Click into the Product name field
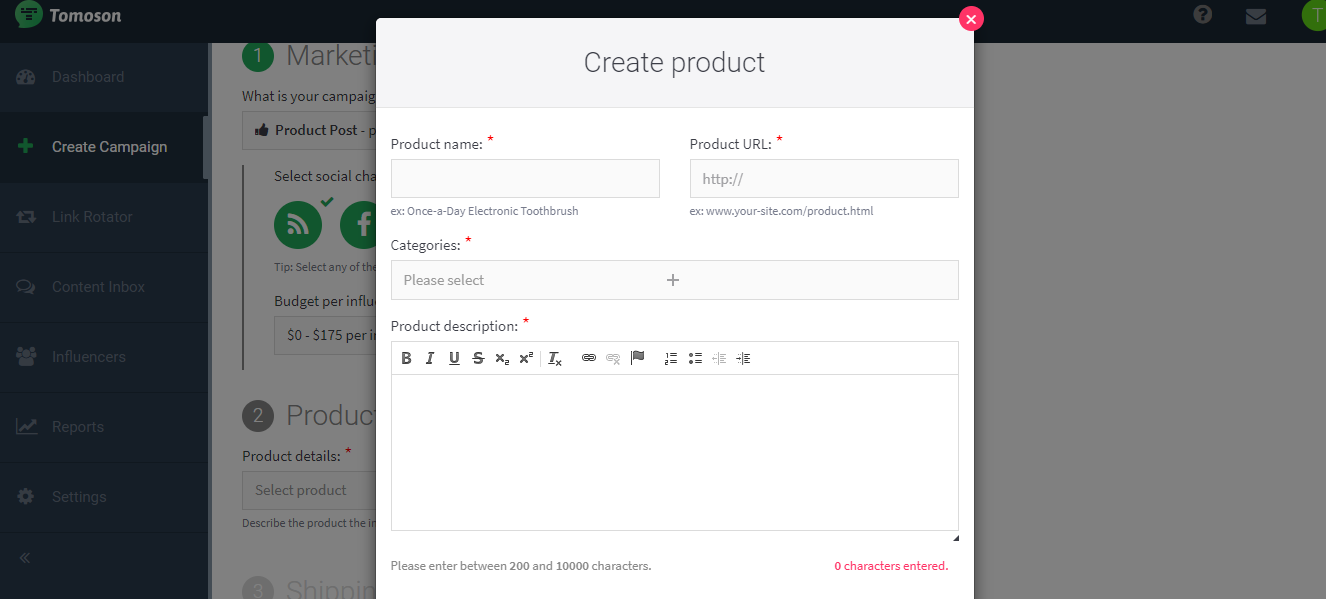This screenshot has width=1326, height=599. (x=525, y=178)
